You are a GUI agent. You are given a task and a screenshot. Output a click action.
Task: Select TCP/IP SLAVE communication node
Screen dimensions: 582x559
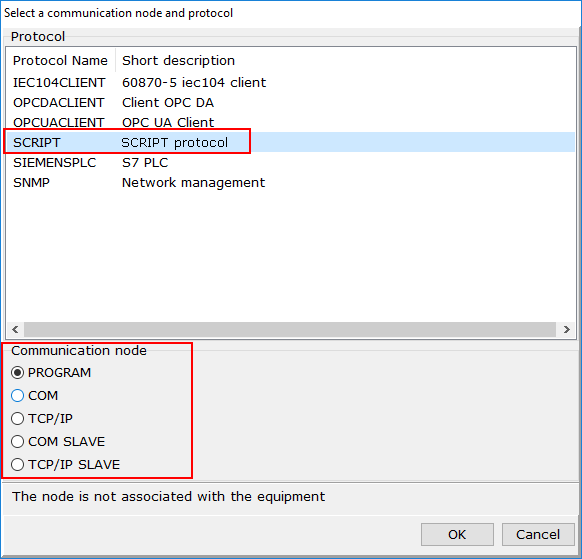(x=66, y=464)
